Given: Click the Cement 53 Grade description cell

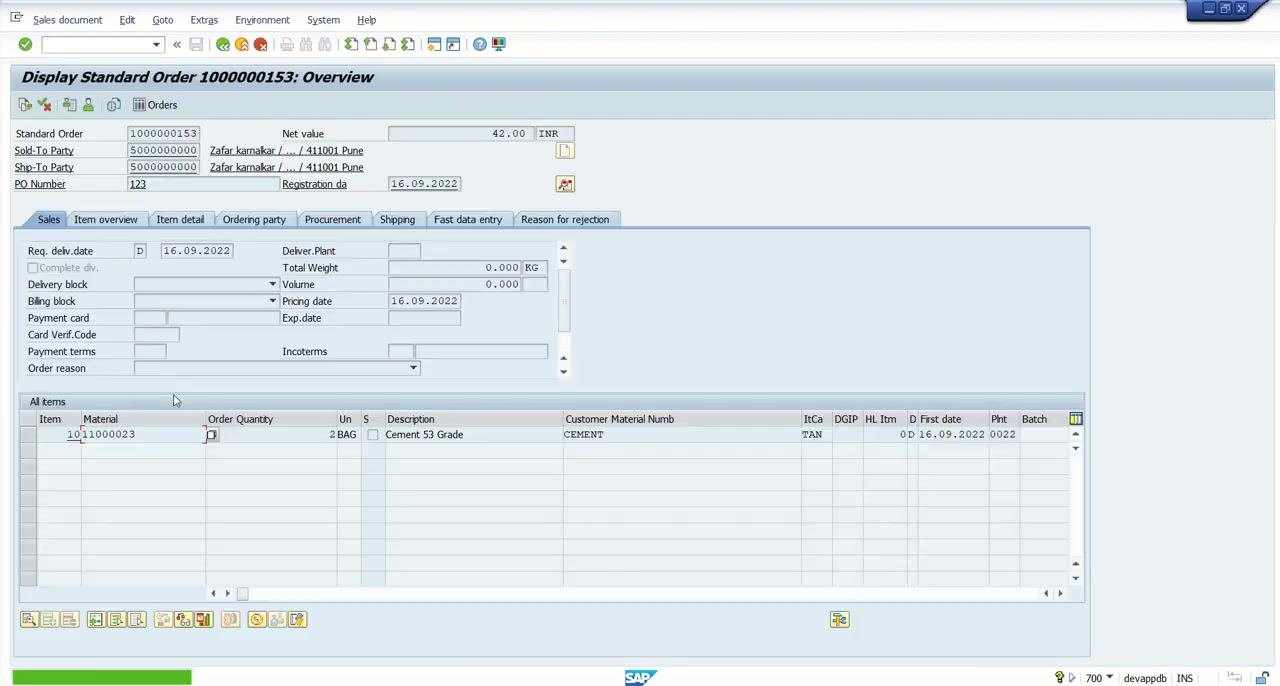Looking at the screenshot, I should click(473, 435).
